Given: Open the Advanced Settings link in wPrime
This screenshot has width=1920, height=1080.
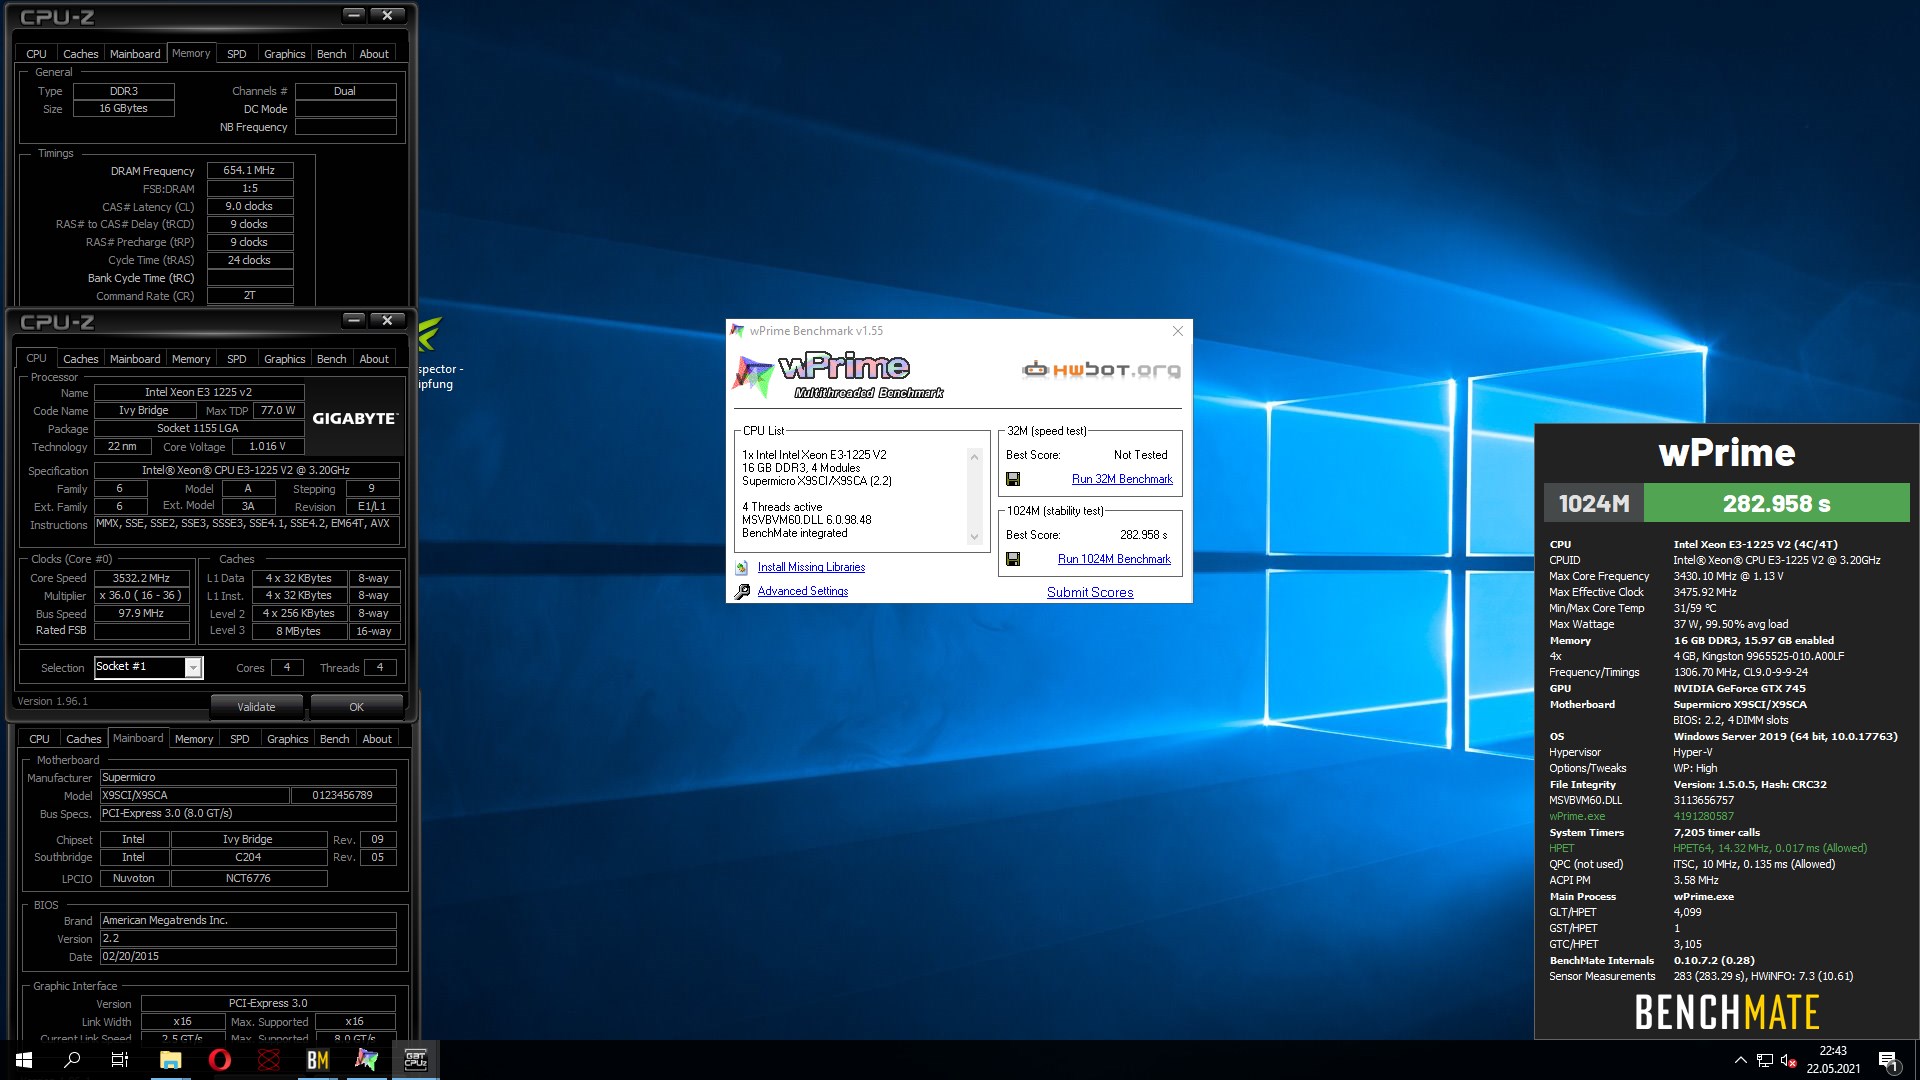Looking at the screenshot, I should point(803,591).
